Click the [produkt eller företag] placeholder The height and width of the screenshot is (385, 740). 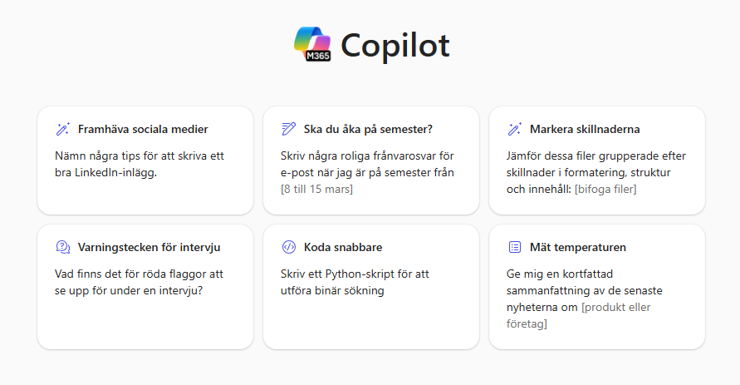pyautogui.click(x=579, y=315)
